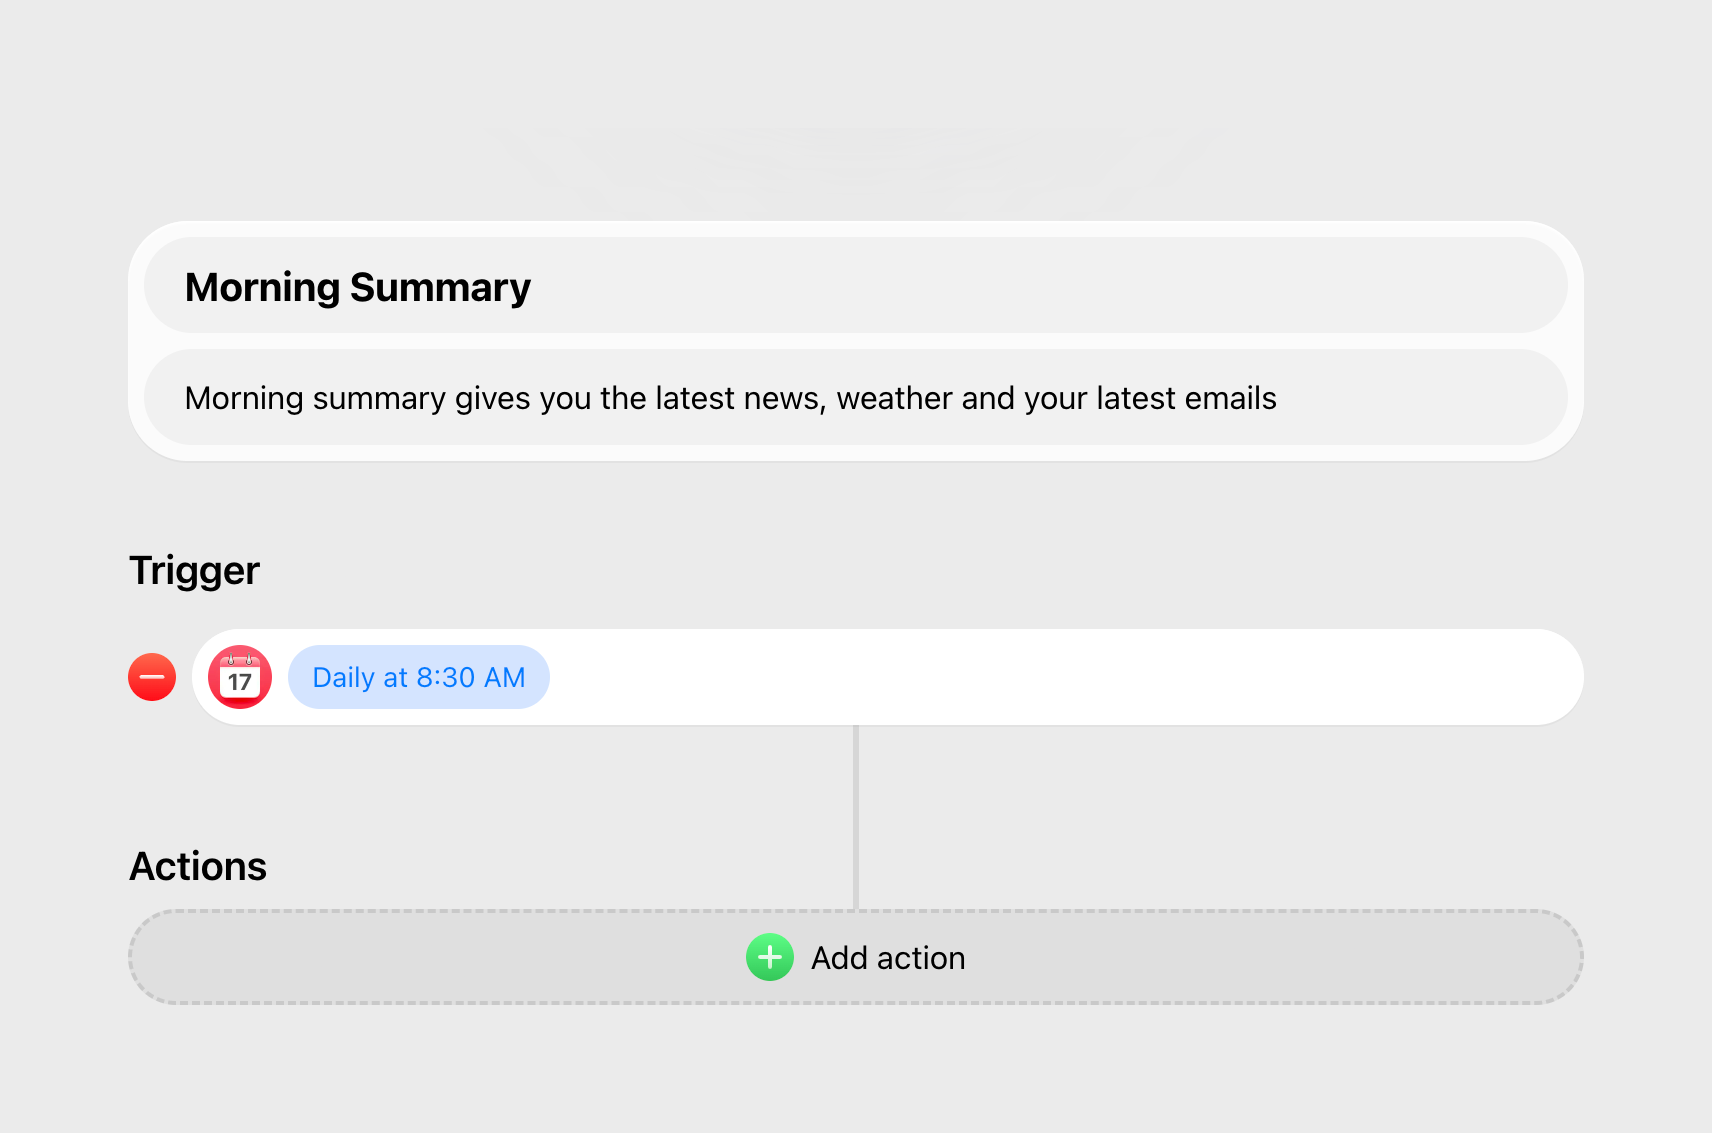Select the Trigger section heading
Viewport: 1712px width, 1133px height.
tap(194, 570)
